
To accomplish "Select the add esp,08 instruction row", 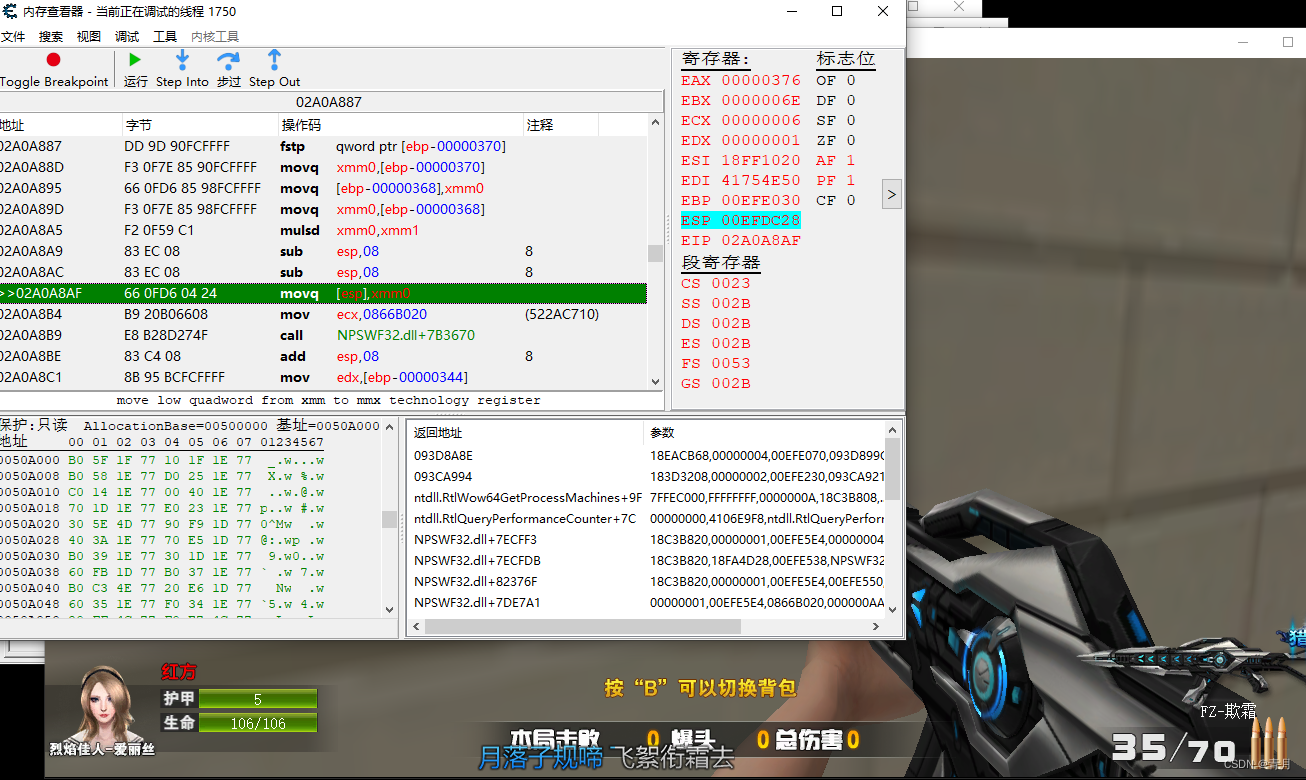I will click(324, 356).
